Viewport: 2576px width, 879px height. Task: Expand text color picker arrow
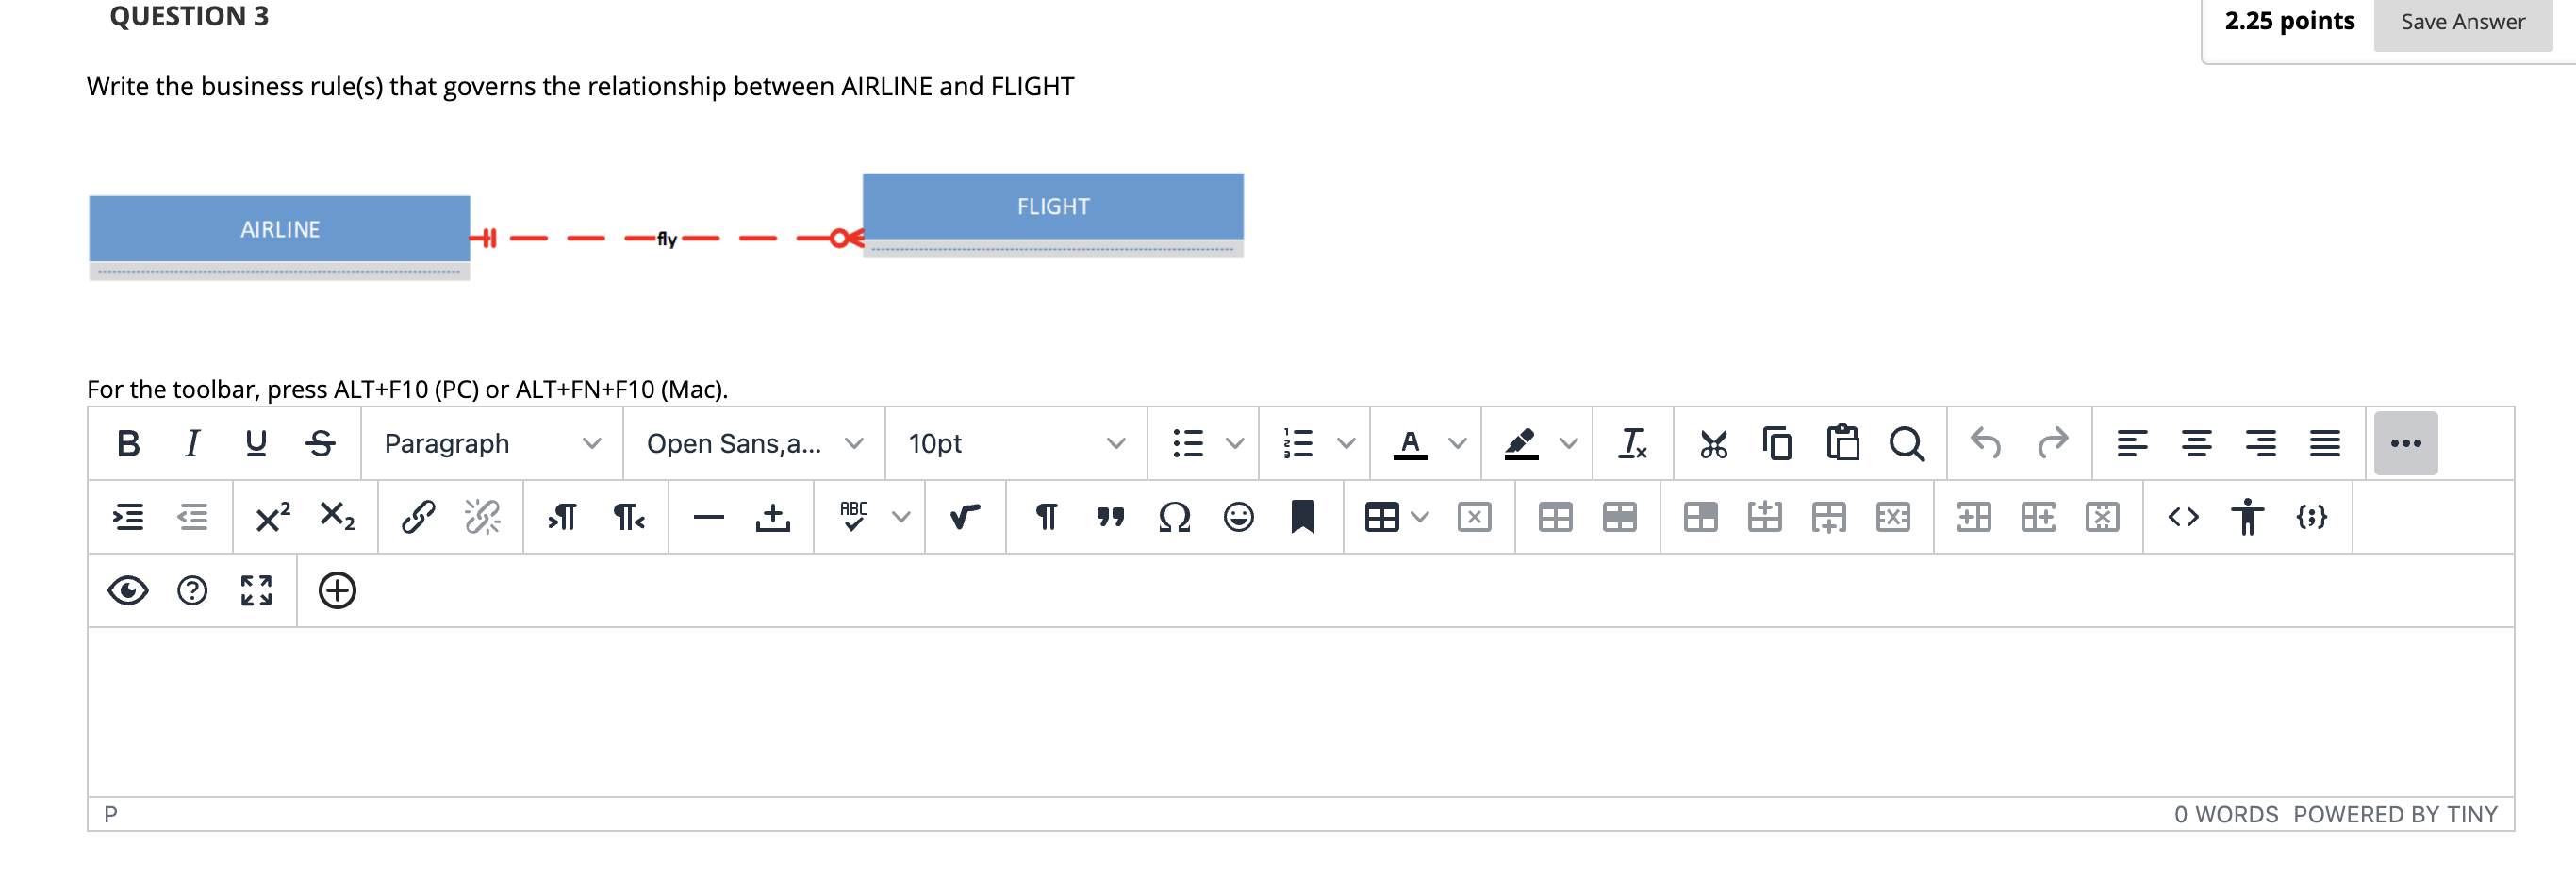(x=1458, y=443)
